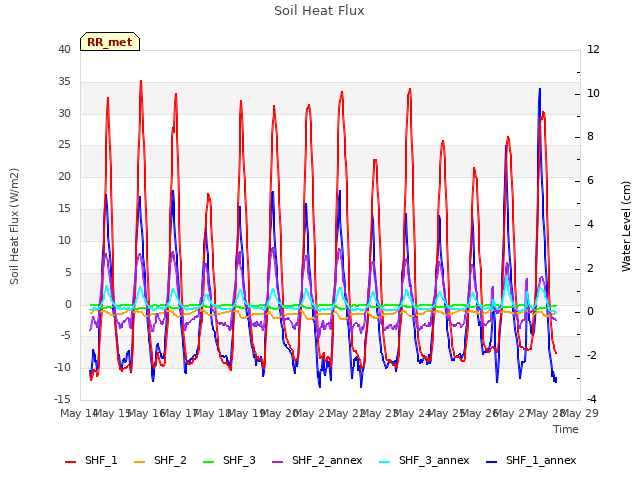The width and height of the screenshot is (640, 480).
Task: Click the Soil Heat Flux chart title
Action: (319, 11)
